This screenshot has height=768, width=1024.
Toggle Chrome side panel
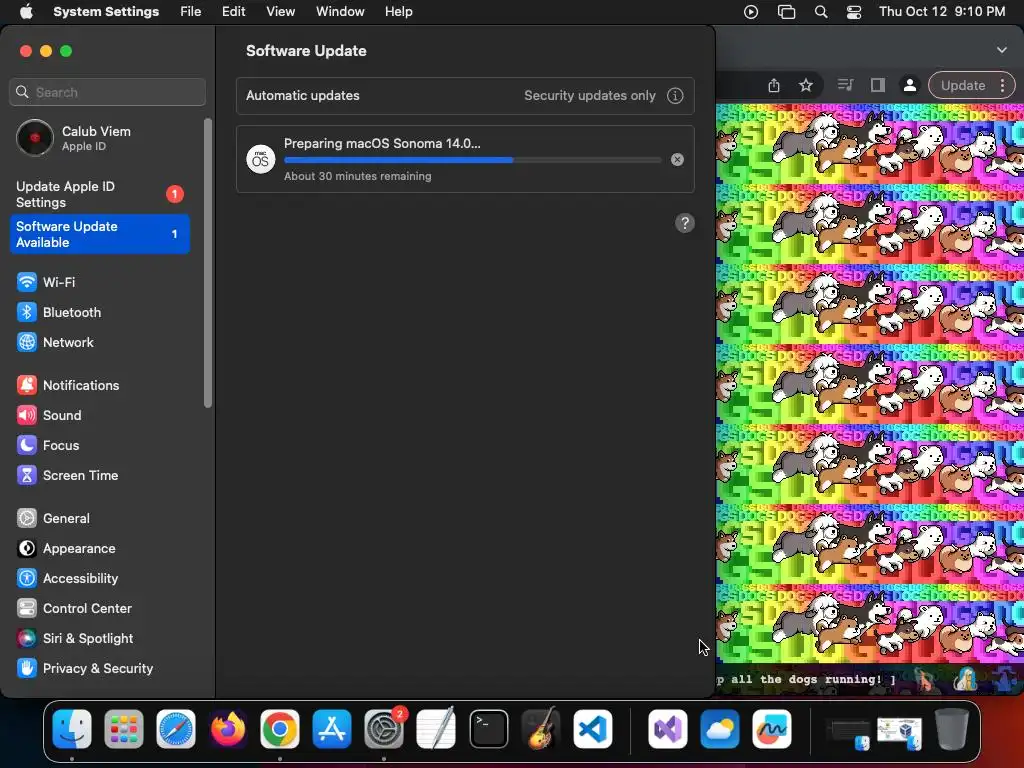click(878, 86)
